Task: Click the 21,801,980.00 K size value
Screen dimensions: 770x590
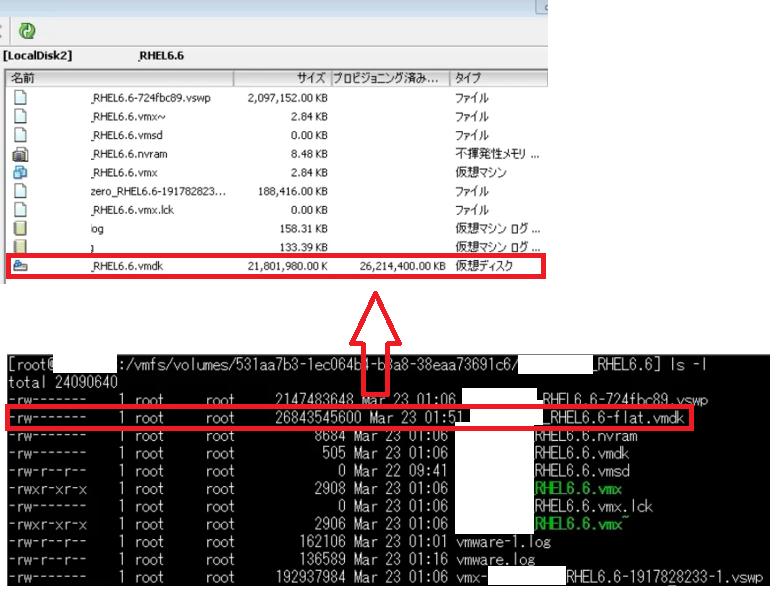Action: [x=287, y=266]
